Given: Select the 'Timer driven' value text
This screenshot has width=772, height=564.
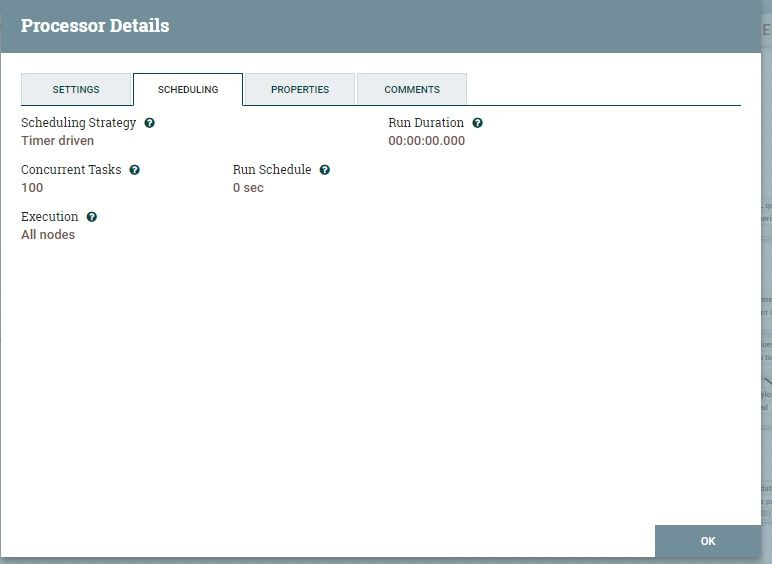Looking at the screenshot, I should (58, 141).
